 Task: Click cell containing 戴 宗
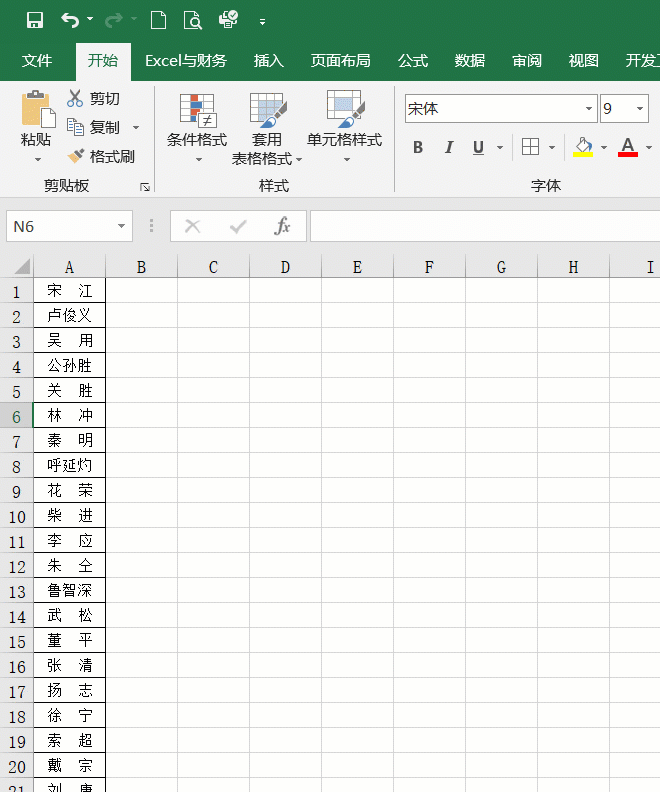pyautogui.click(x=69, y=765)
